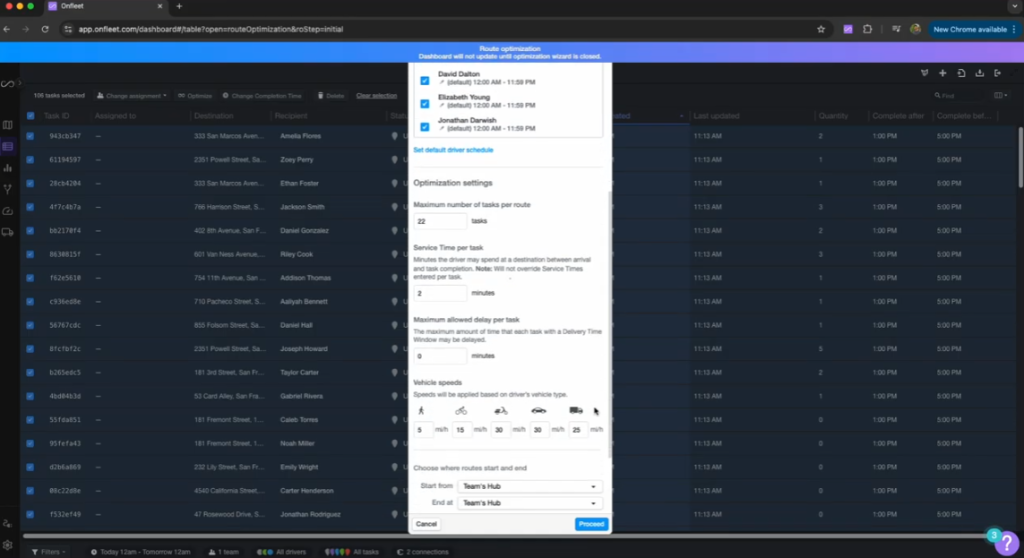
Task: Sort by the Task ID column header
Action: 56,116
